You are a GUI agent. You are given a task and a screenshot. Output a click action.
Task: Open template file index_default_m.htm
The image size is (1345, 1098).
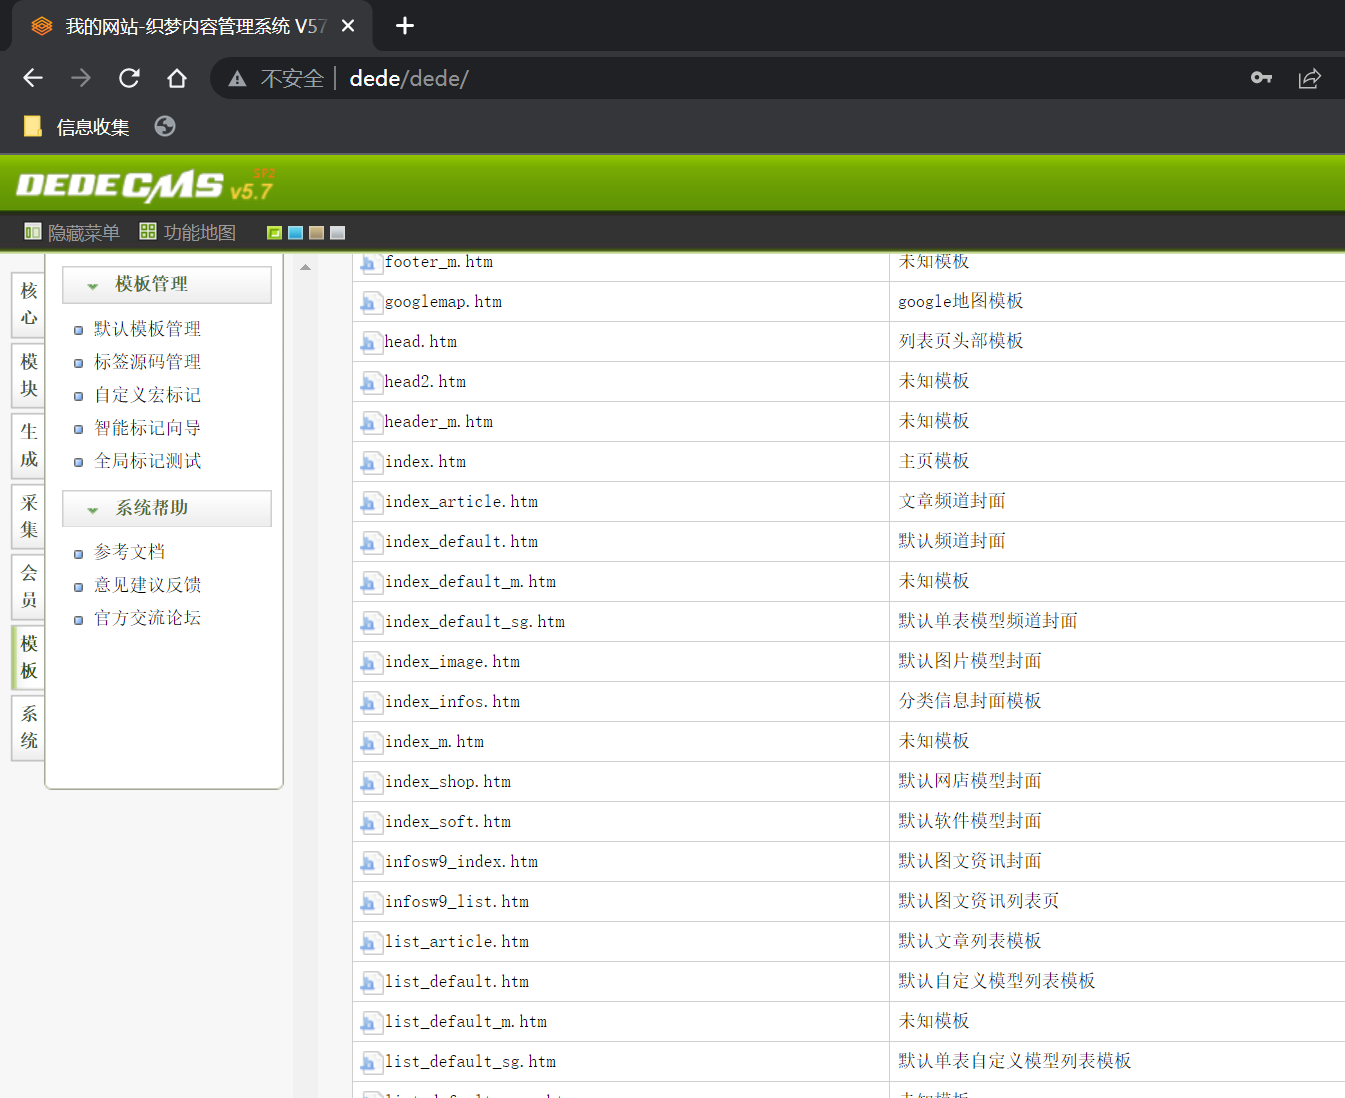click(470, 582)
